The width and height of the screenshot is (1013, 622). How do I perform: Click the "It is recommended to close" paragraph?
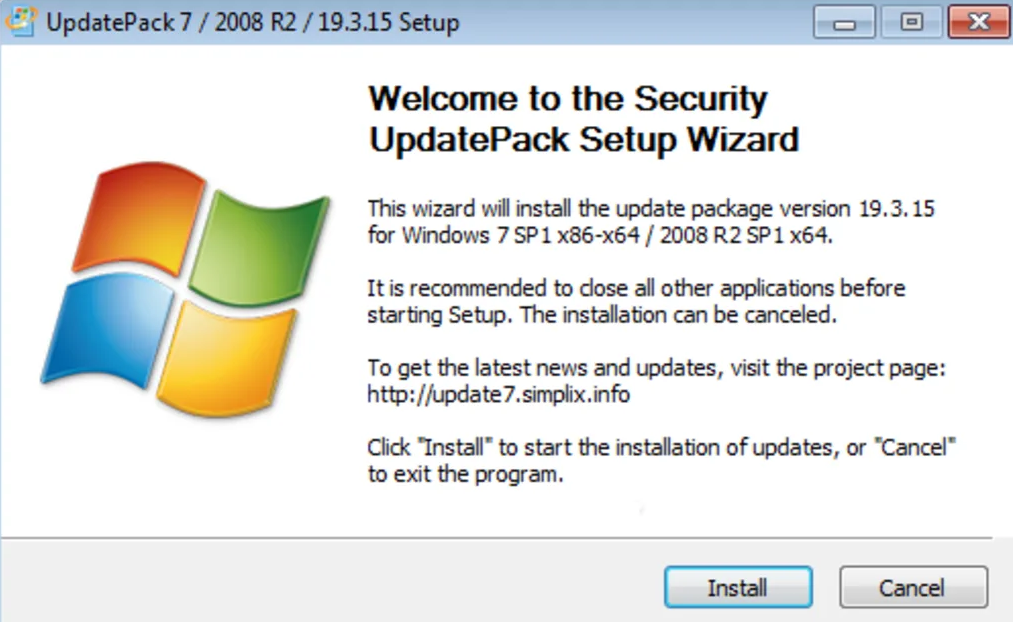pyautogui.click(x=636, y=301)
